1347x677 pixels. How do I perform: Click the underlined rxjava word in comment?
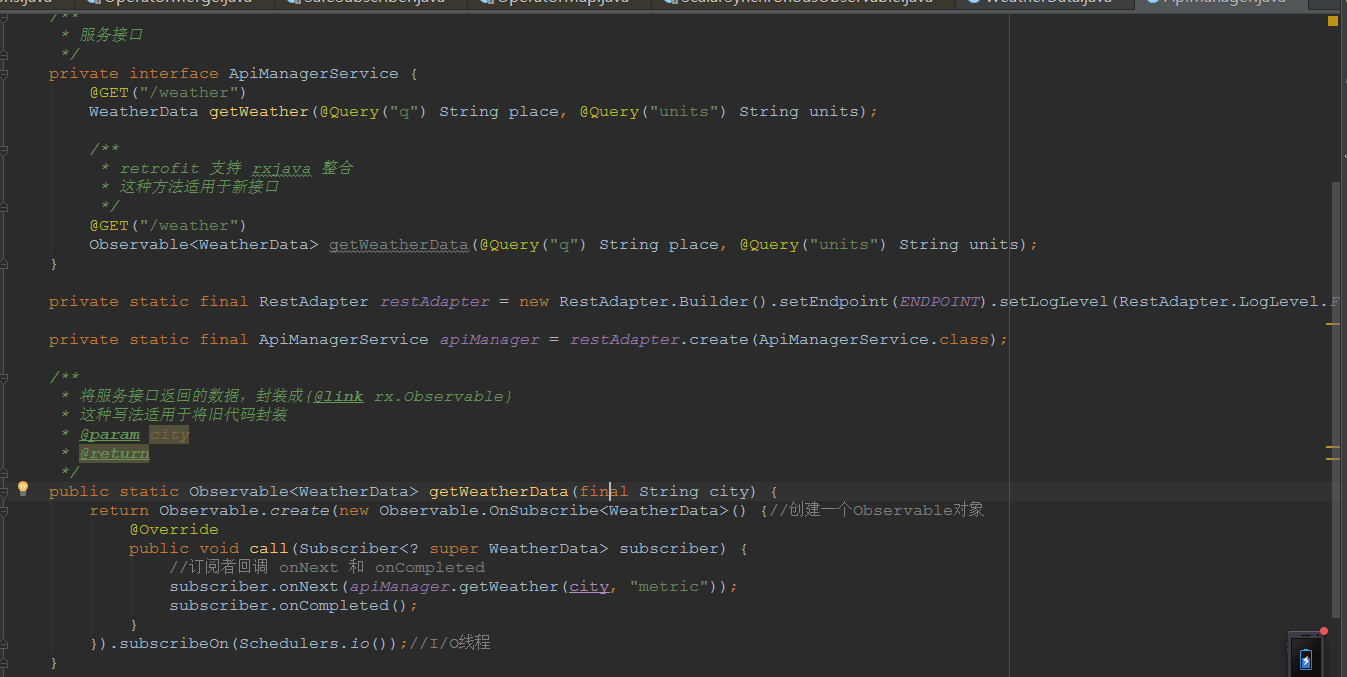point(282,168)
